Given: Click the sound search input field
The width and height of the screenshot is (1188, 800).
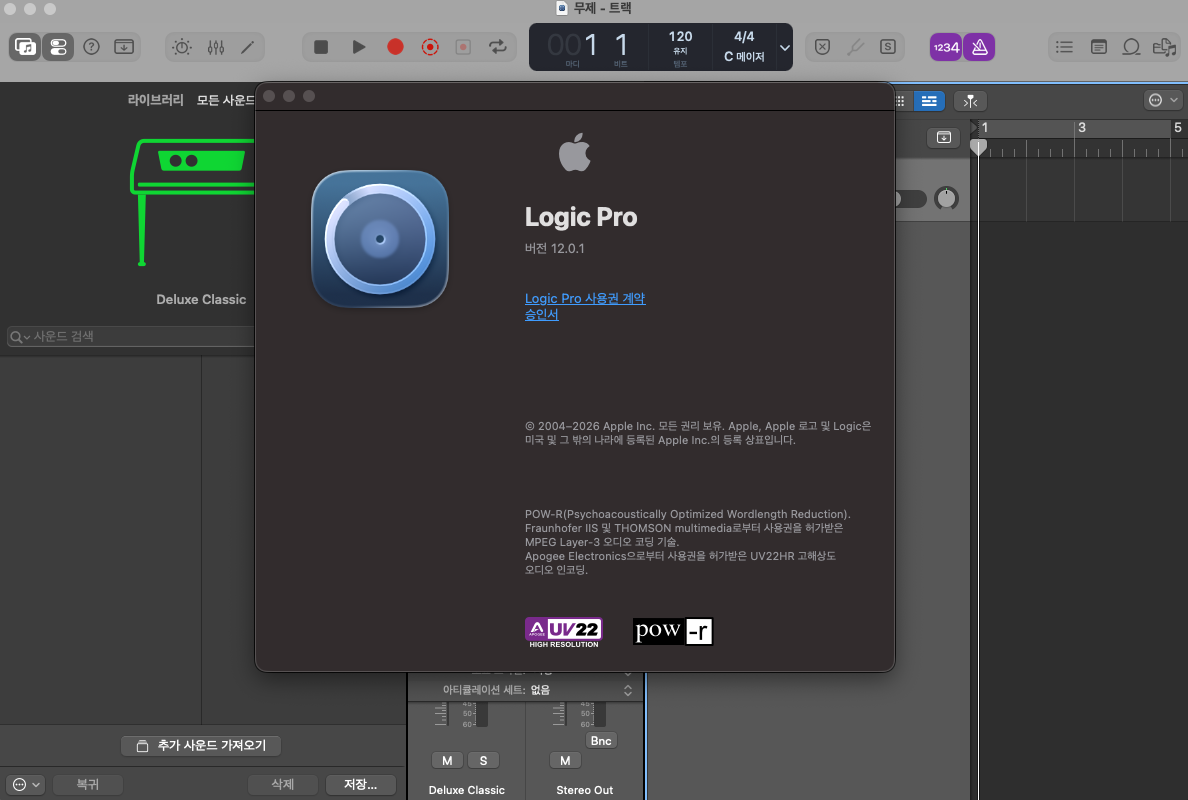Looking at the screenshot, I should pos(130,337).
